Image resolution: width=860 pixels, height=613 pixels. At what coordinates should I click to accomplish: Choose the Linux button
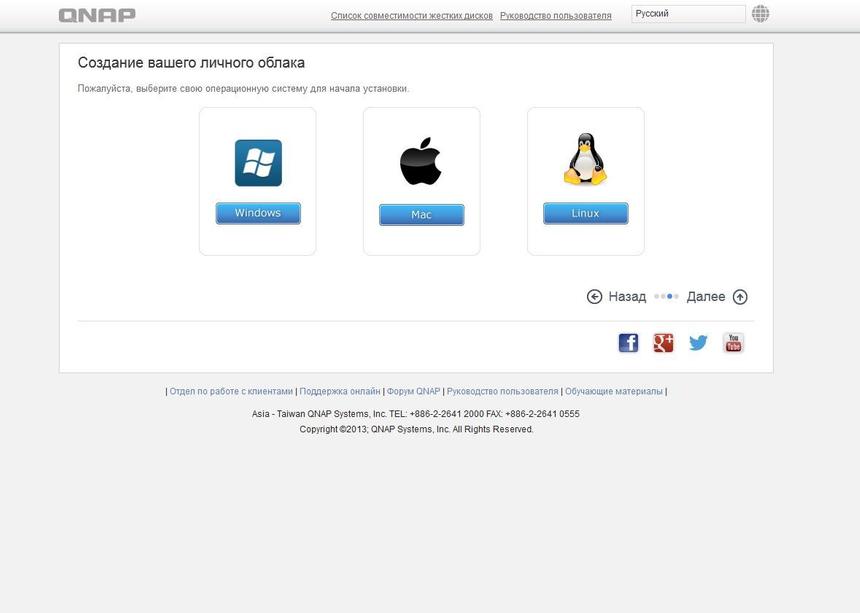pyautogui.click(x=585, y=213)
